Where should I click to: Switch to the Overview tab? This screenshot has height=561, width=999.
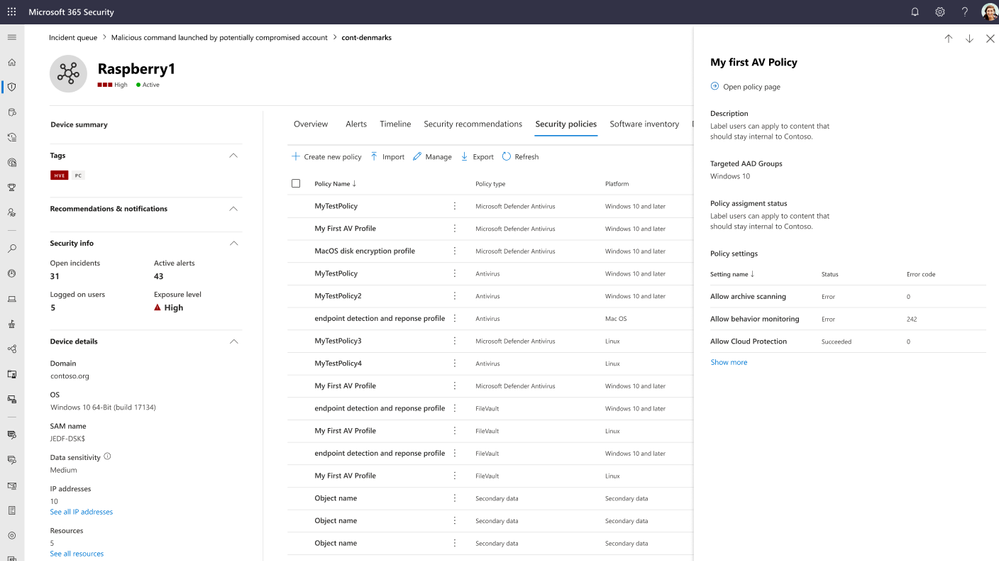tap(310, 124)
